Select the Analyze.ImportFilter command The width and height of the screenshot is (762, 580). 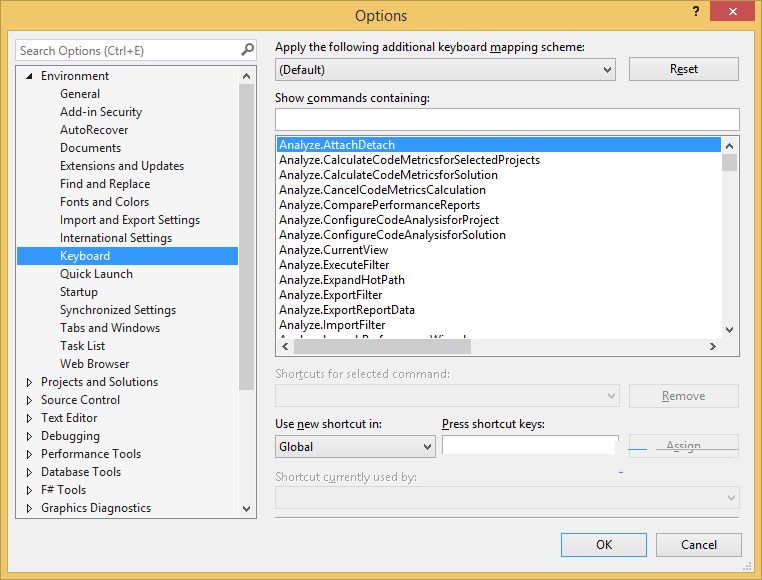(x=332, y=326)
